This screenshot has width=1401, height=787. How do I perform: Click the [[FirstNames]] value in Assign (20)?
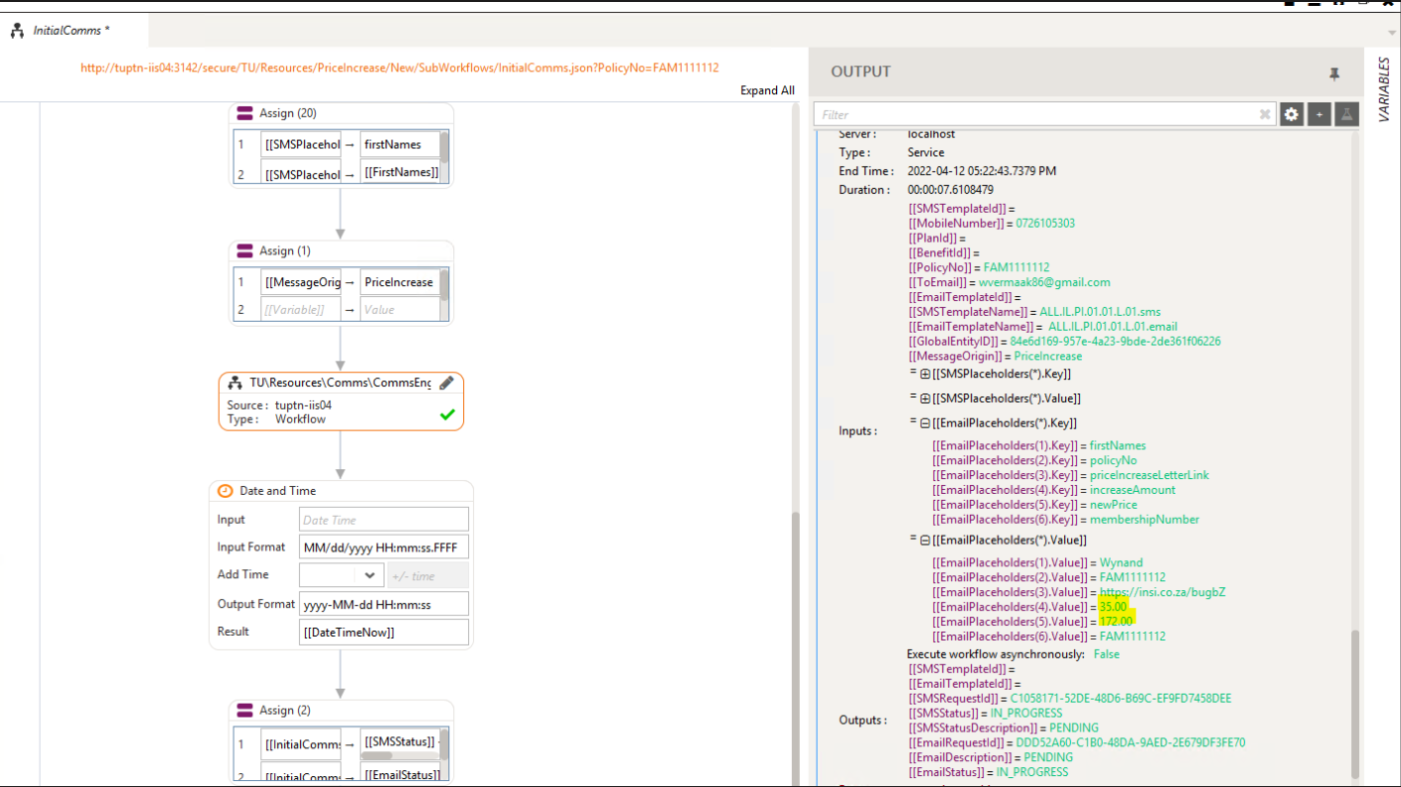click(399, 172)
